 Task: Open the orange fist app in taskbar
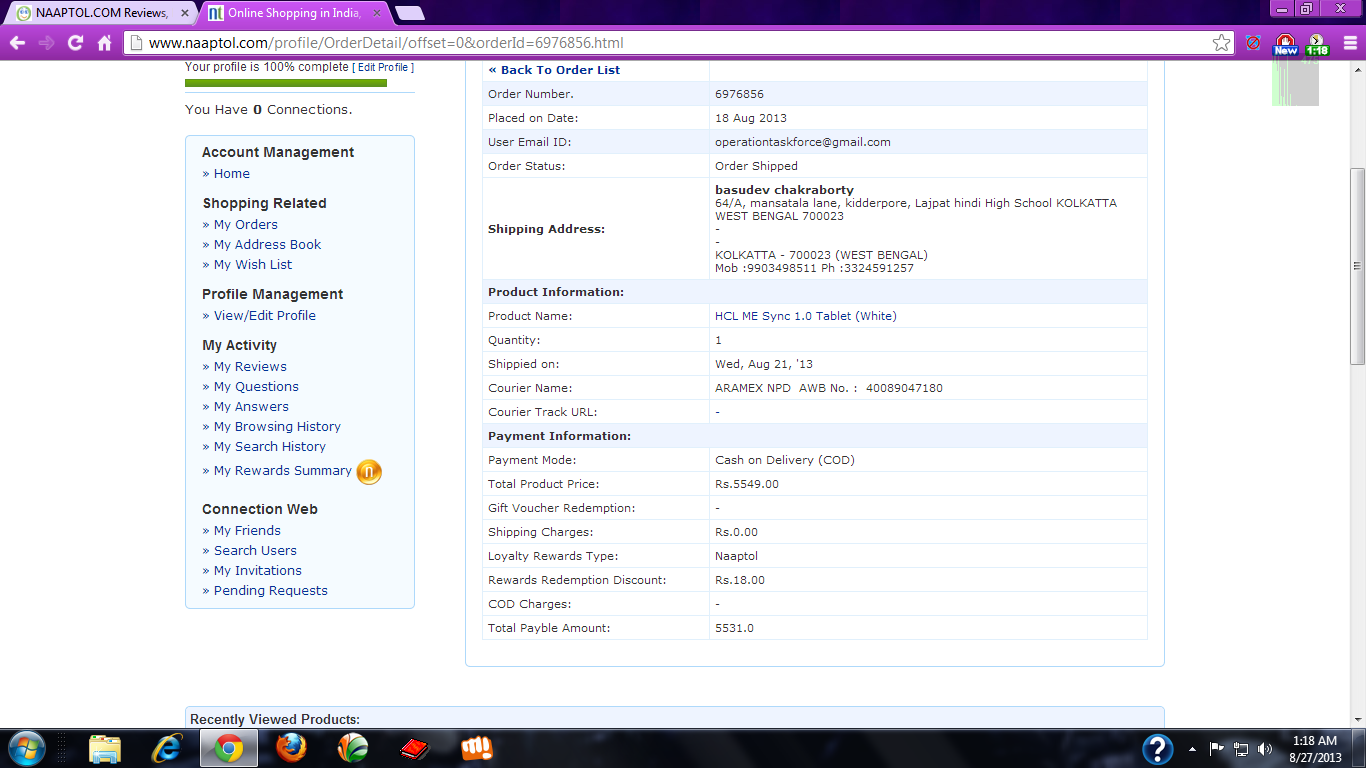click(x=476, y=748)
